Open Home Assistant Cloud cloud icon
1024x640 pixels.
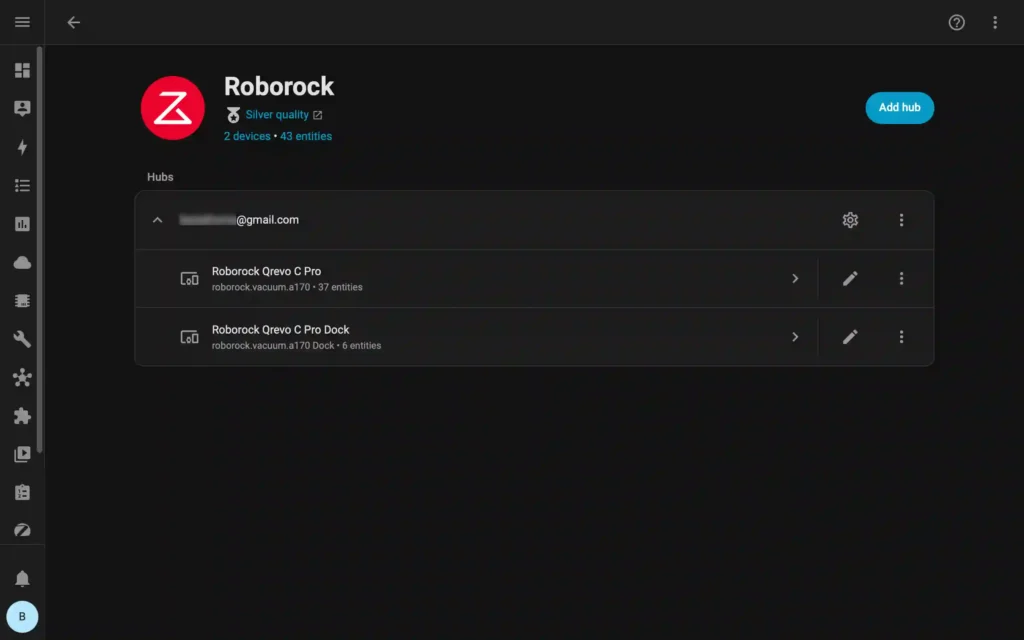point(22,262)
